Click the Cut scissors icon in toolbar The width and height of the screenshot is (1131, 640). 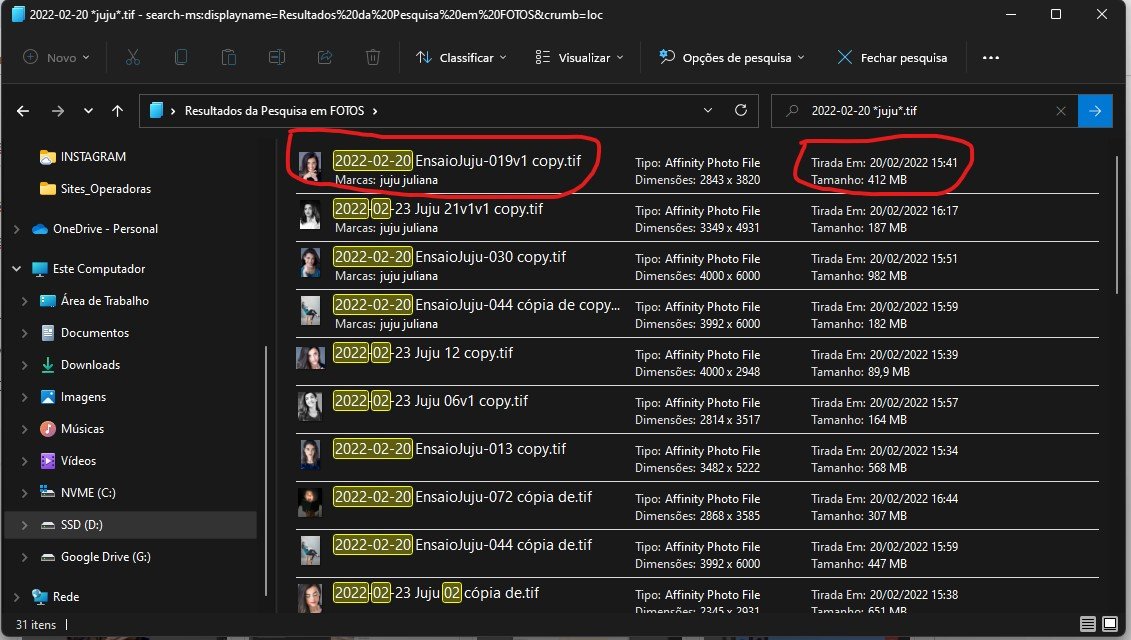pyautogui.click(x=133, y=58)
